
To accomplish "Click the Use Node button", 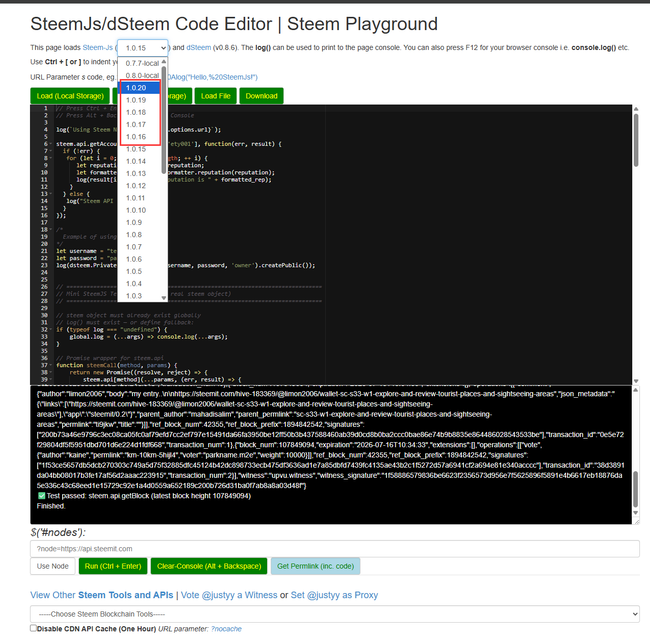I will (x=53, y=566).
